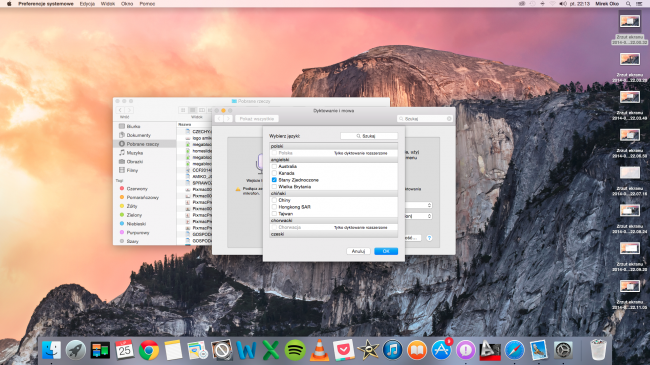650x365 pixels.
Task: Switch Finder to icon view
Action: click(183, 110)
